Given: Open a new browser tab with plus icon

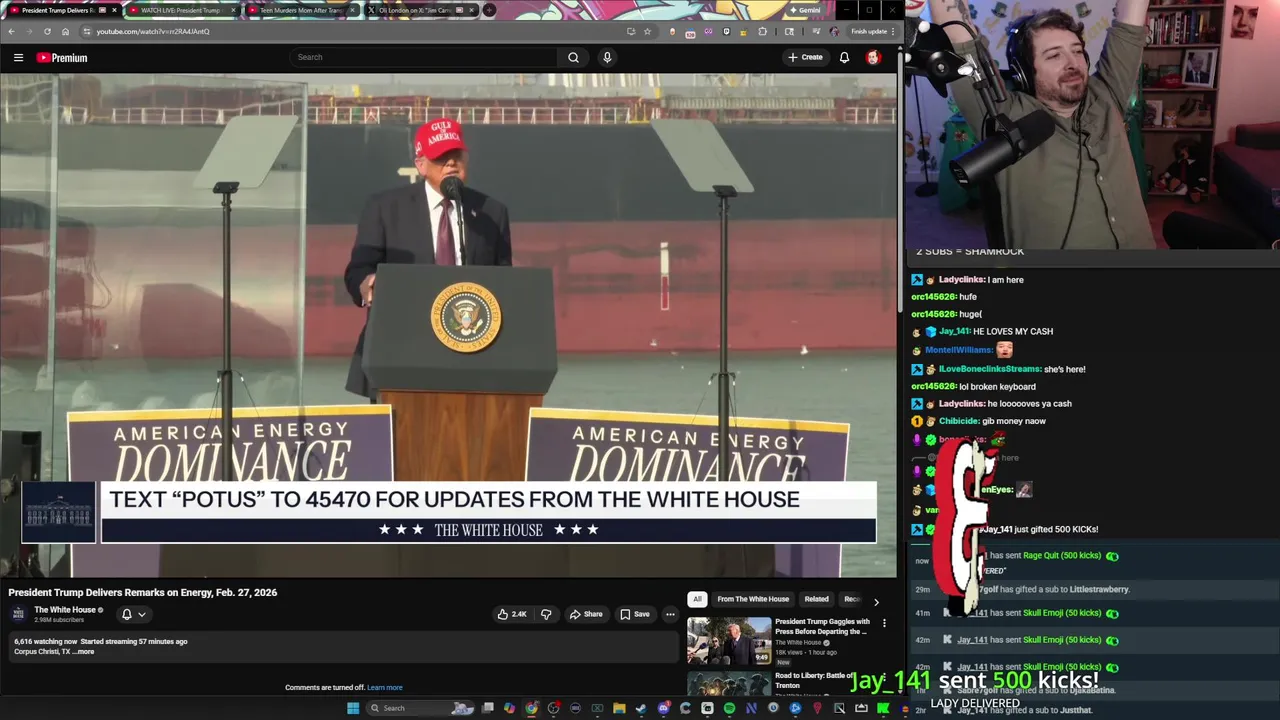Looking at the screenshot, I should click(x=489, y=10).
